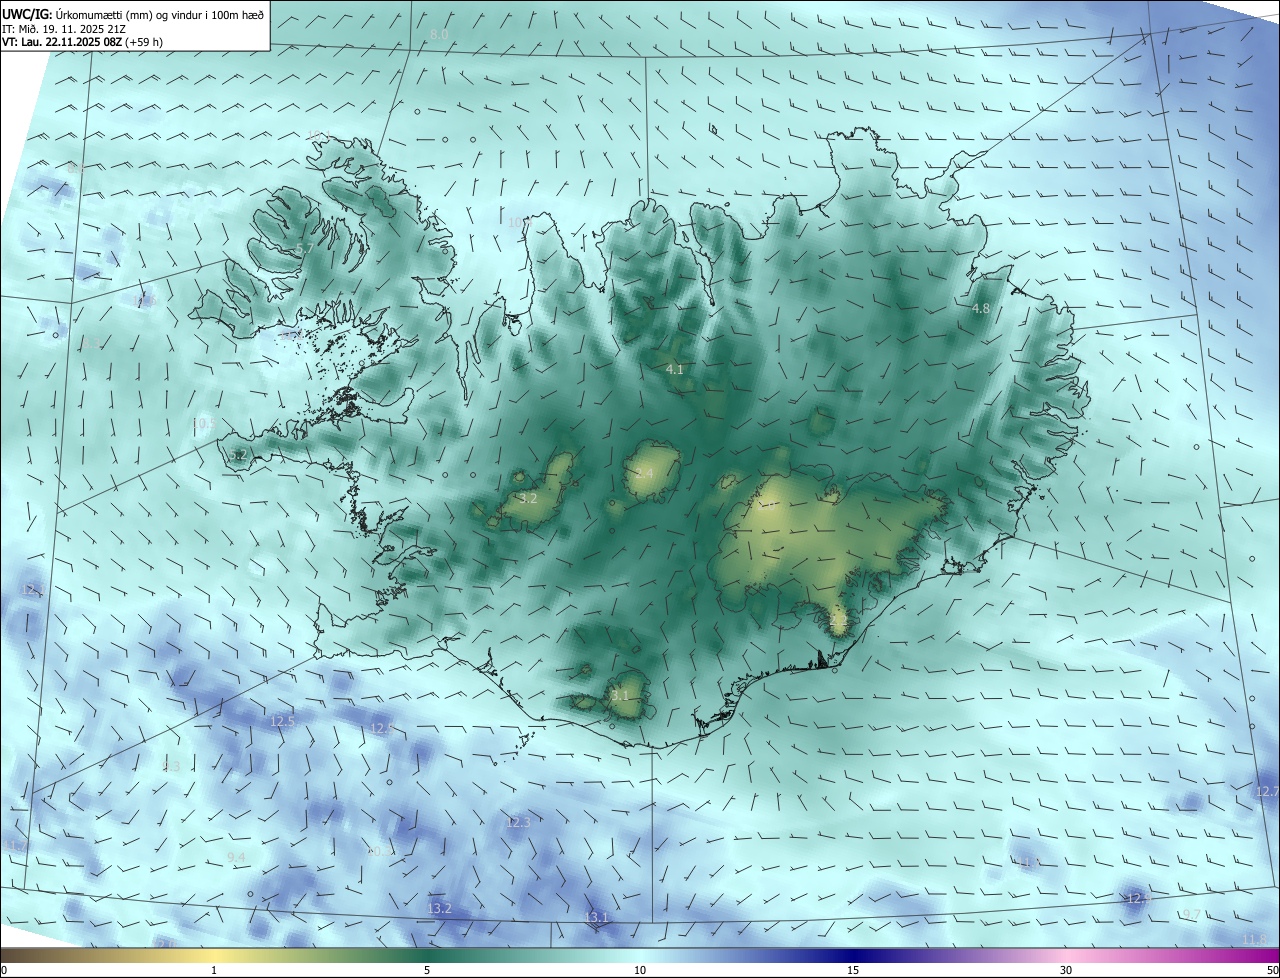Click the '9.7' value label over the sea
Image resolution: width=1280 pixels, height=978 pixels.
(1191, 915)
